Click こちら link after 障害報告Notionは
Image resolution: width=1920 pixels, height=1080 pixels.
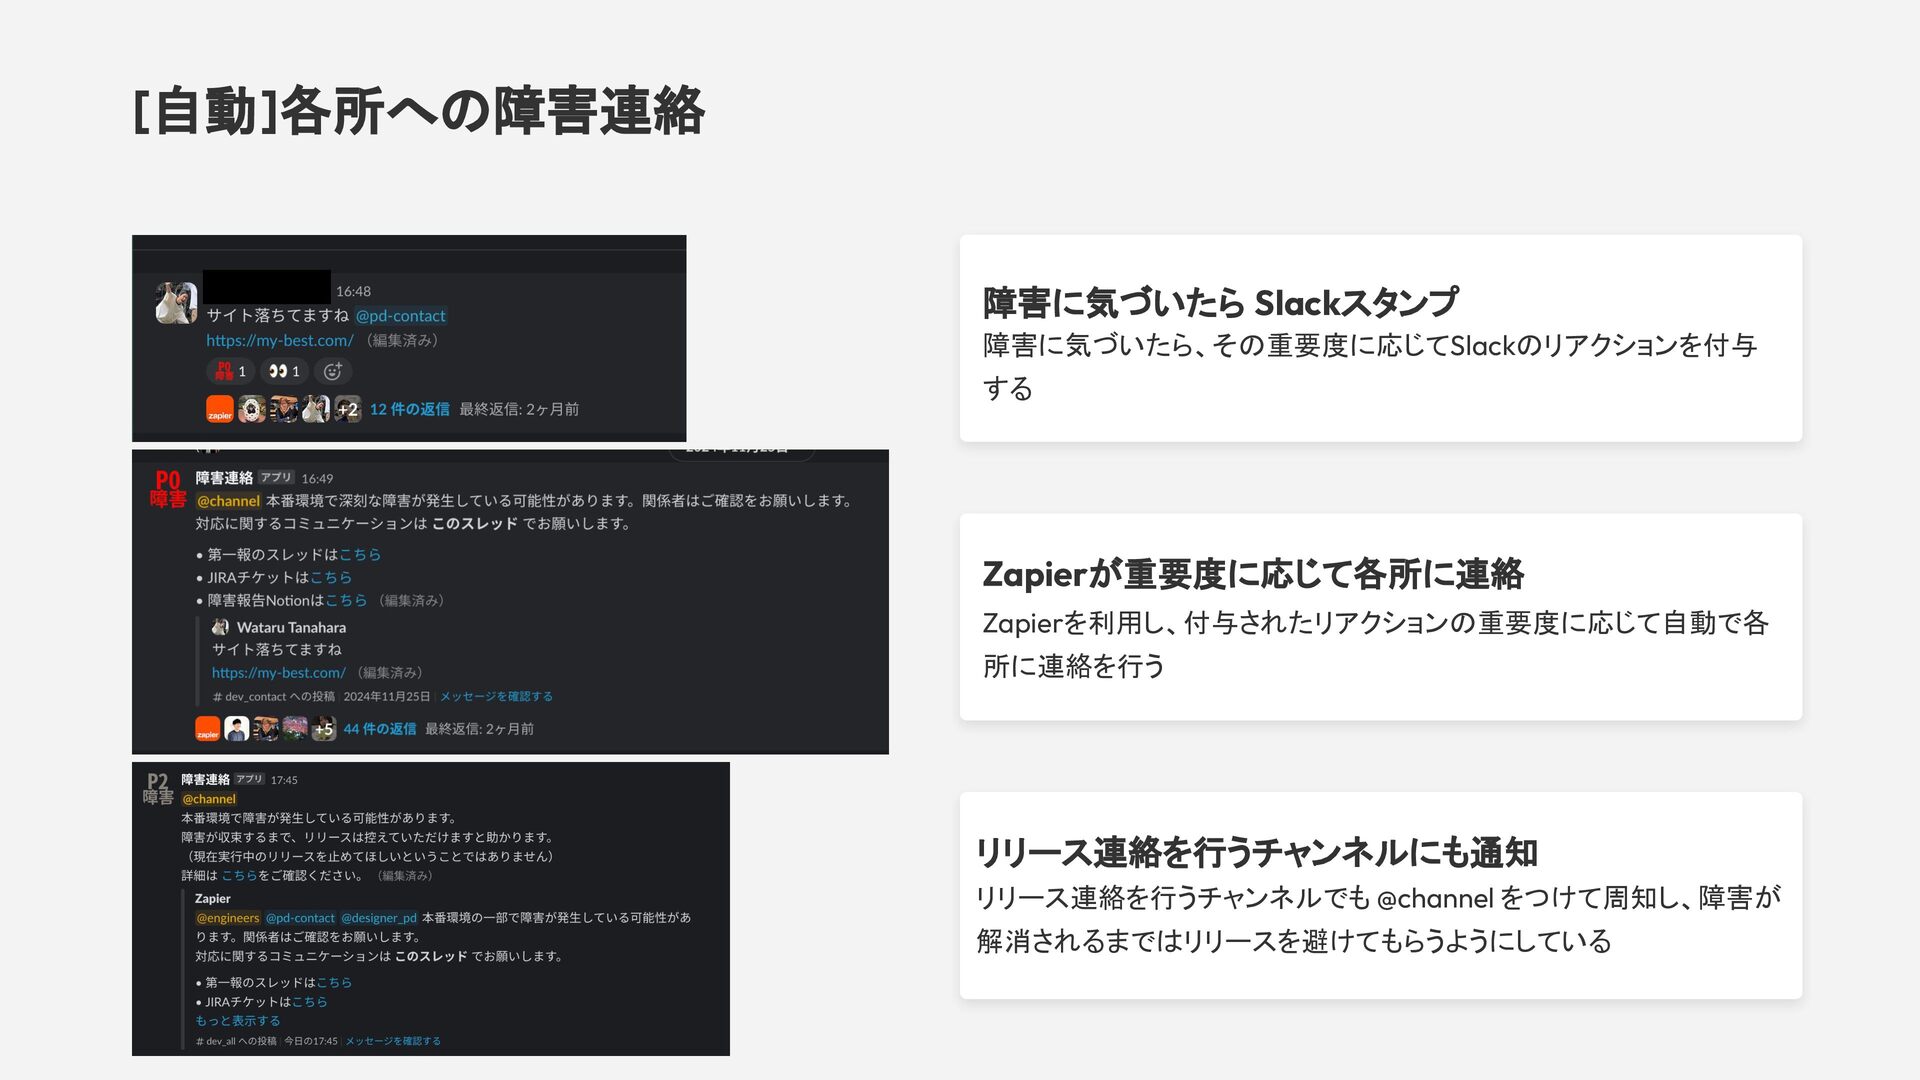346,600
